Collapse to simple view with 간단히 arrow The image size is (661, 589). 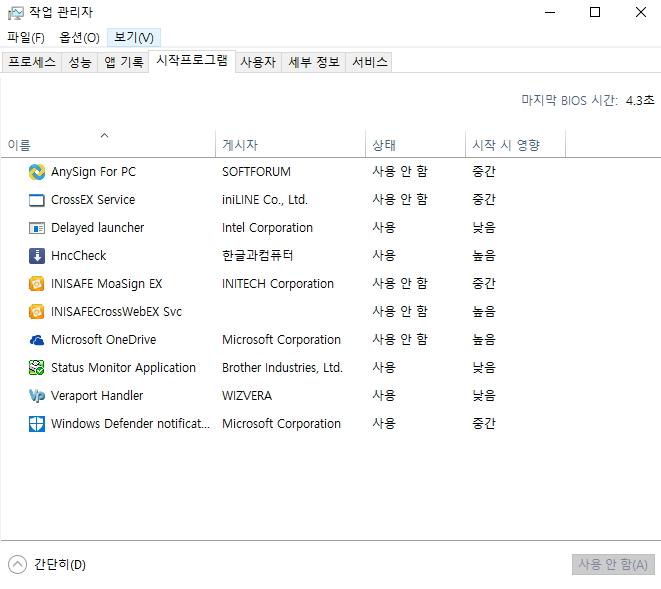[x=17, y=564]
